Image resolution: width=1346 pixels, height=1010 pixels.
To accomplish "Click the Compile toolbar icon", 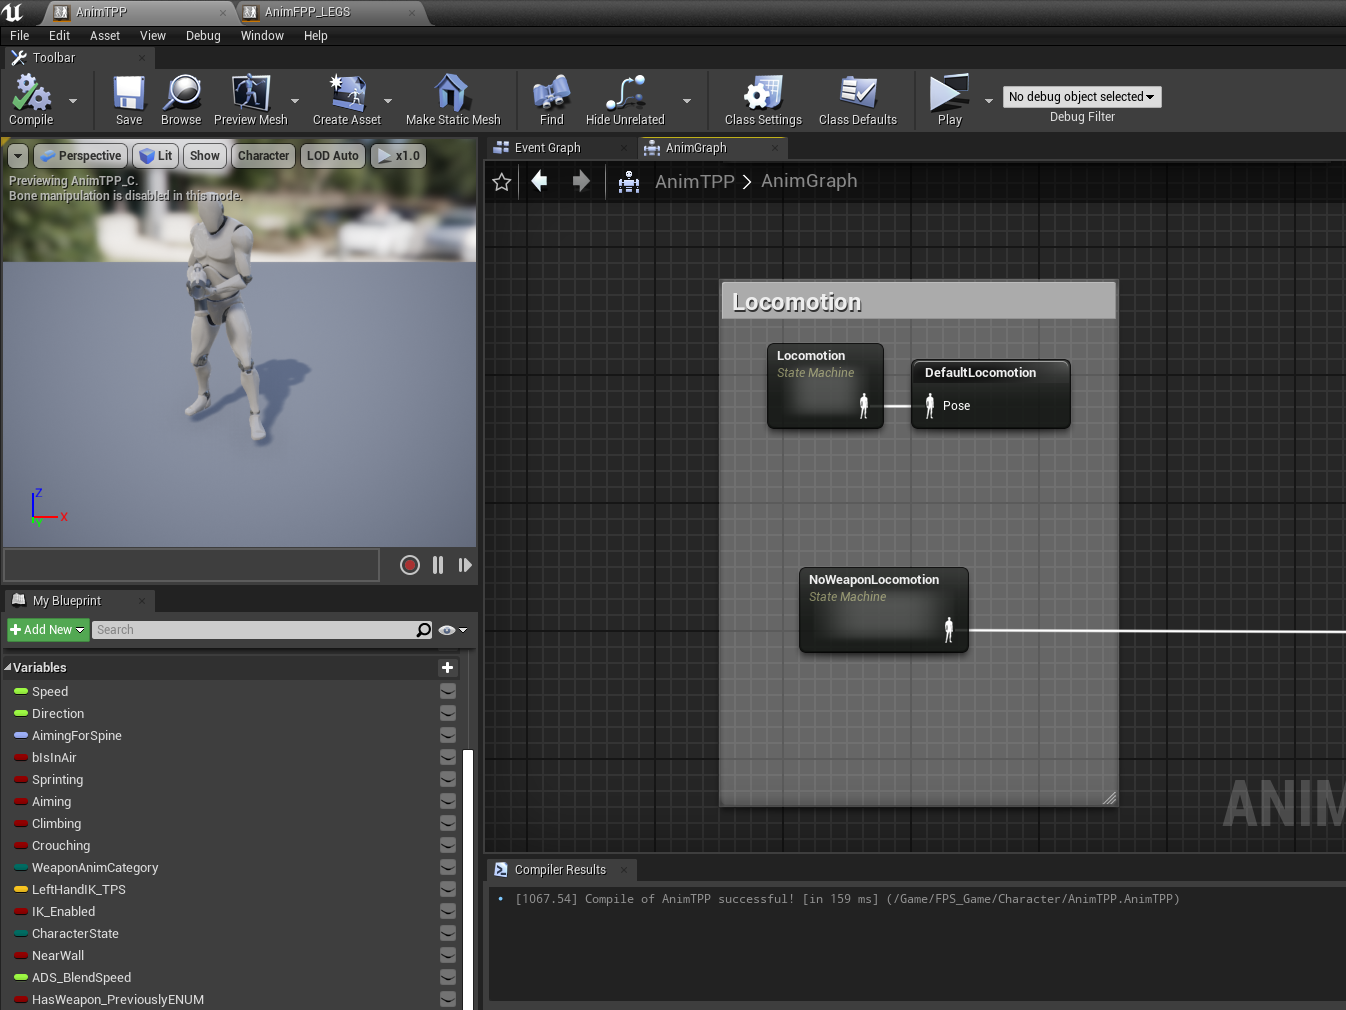I will [x=31, y=95].
